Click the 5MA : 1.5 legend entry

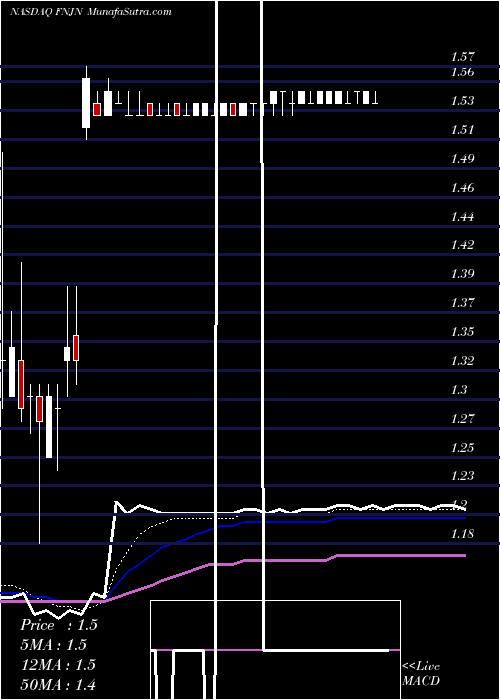54,645
